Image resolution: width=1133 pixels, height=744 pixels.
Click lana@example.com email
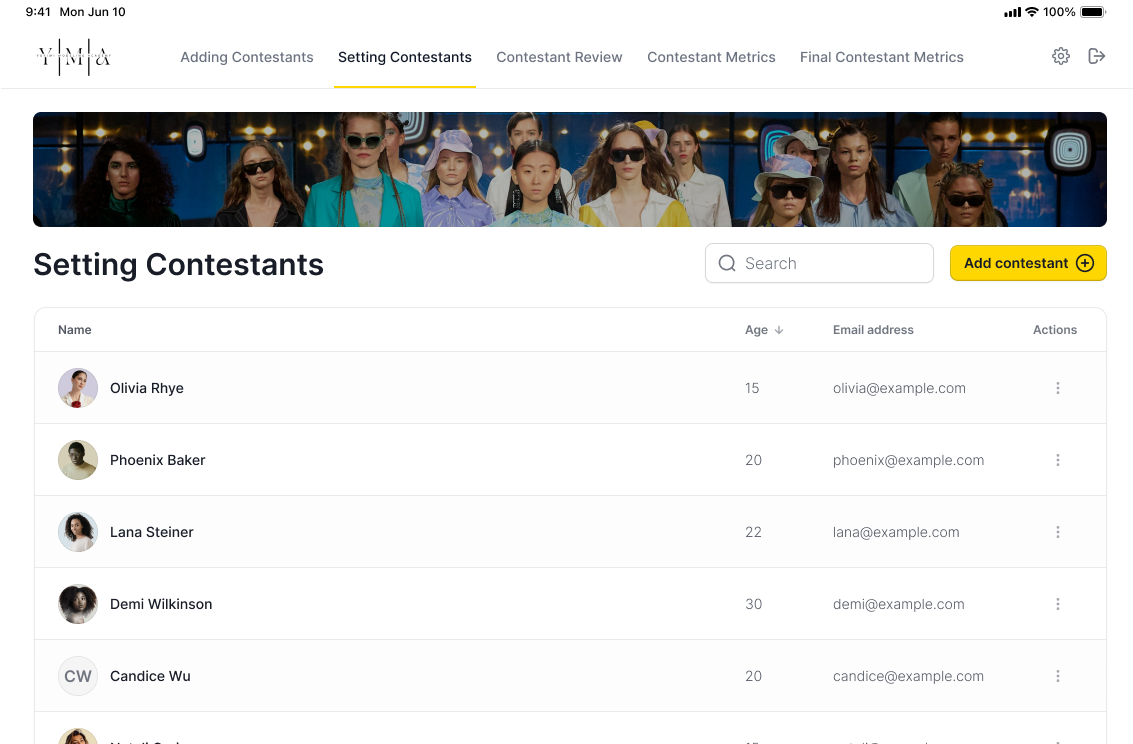(x=896, y=532)
